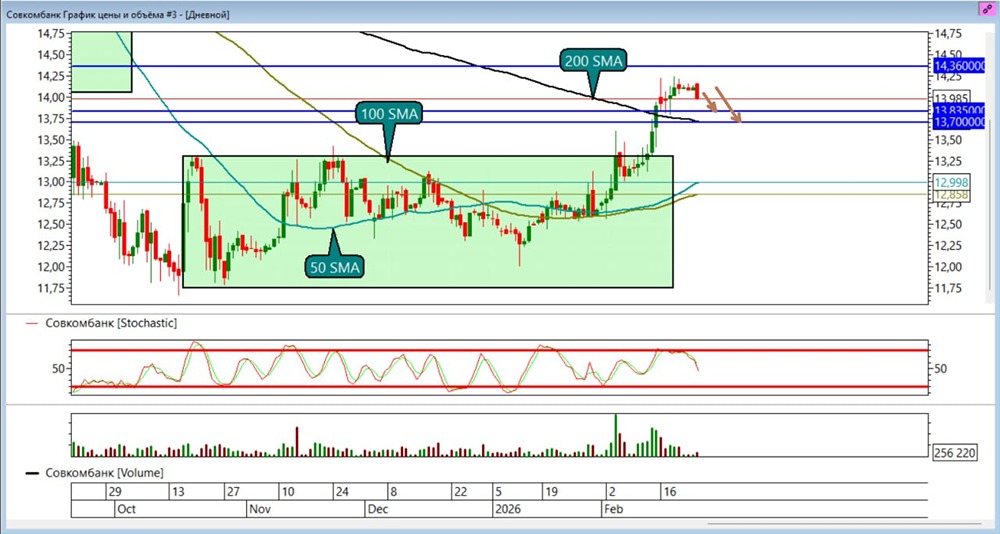Click the date 29 on the time axis
This screenshot has height=534, width=1000.
point(115,493)
